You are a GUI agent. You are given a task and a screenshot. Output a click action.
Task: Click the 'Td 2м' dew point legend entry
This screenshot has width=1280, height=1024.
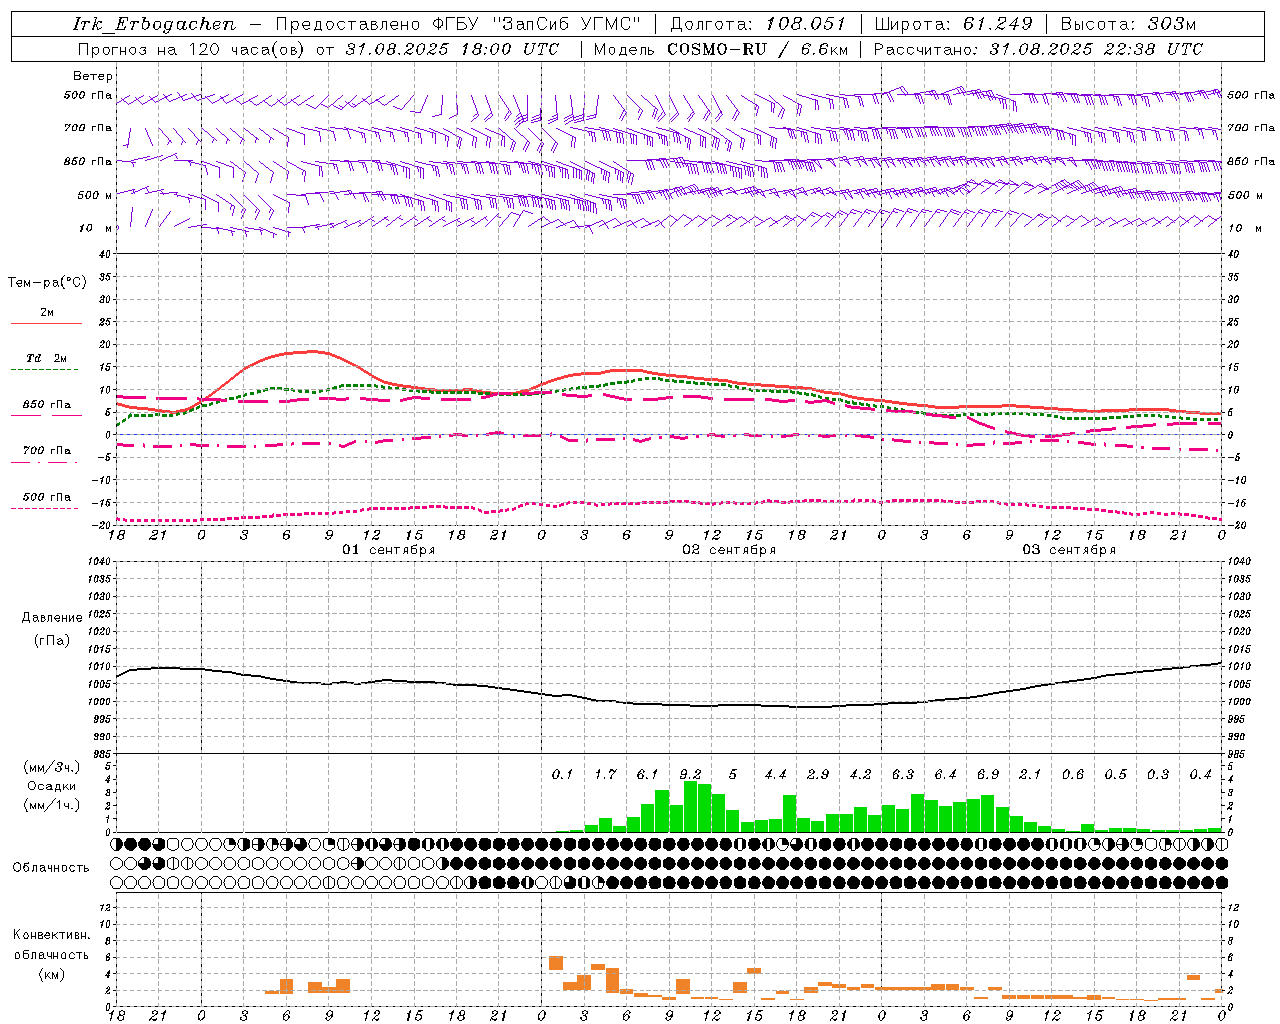point(46,358)
